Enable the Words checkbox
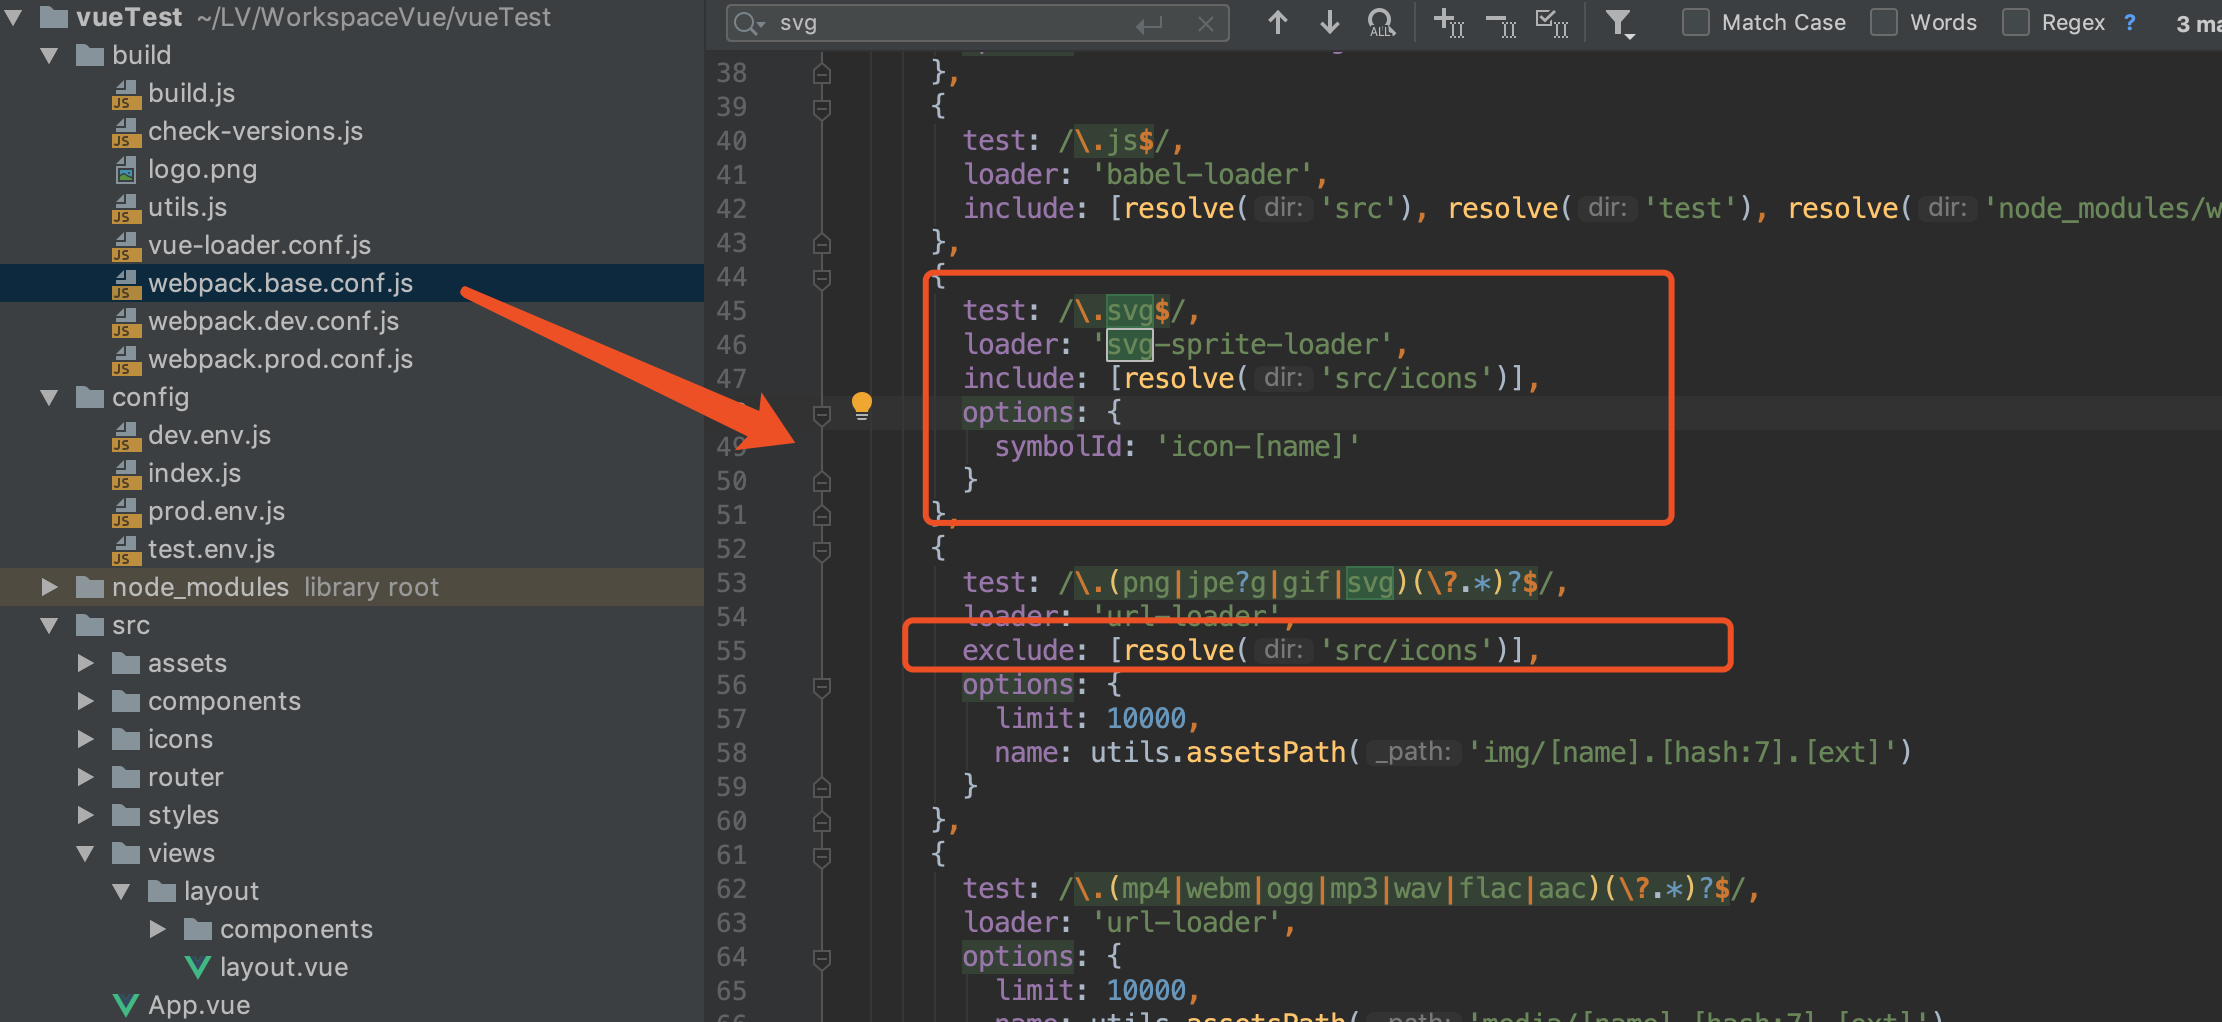This screenshot has height=1022, width=2222. click(x=1884, y=22)
